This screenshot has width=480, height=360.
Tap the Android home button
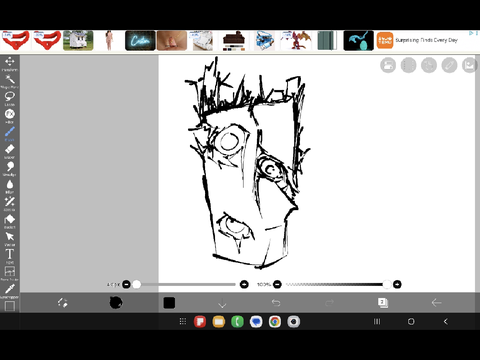[x=411, y=321]
